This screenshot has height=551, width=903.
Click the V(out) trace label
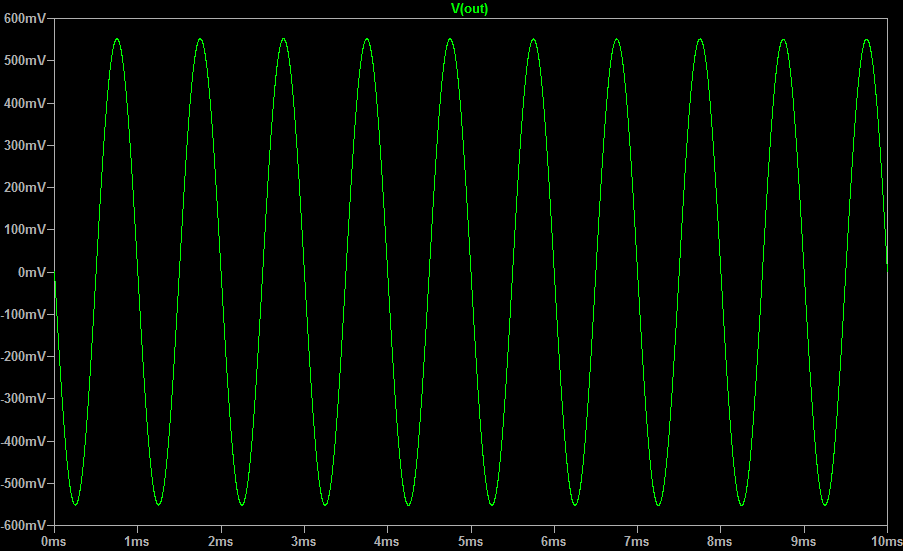(469, 9)
